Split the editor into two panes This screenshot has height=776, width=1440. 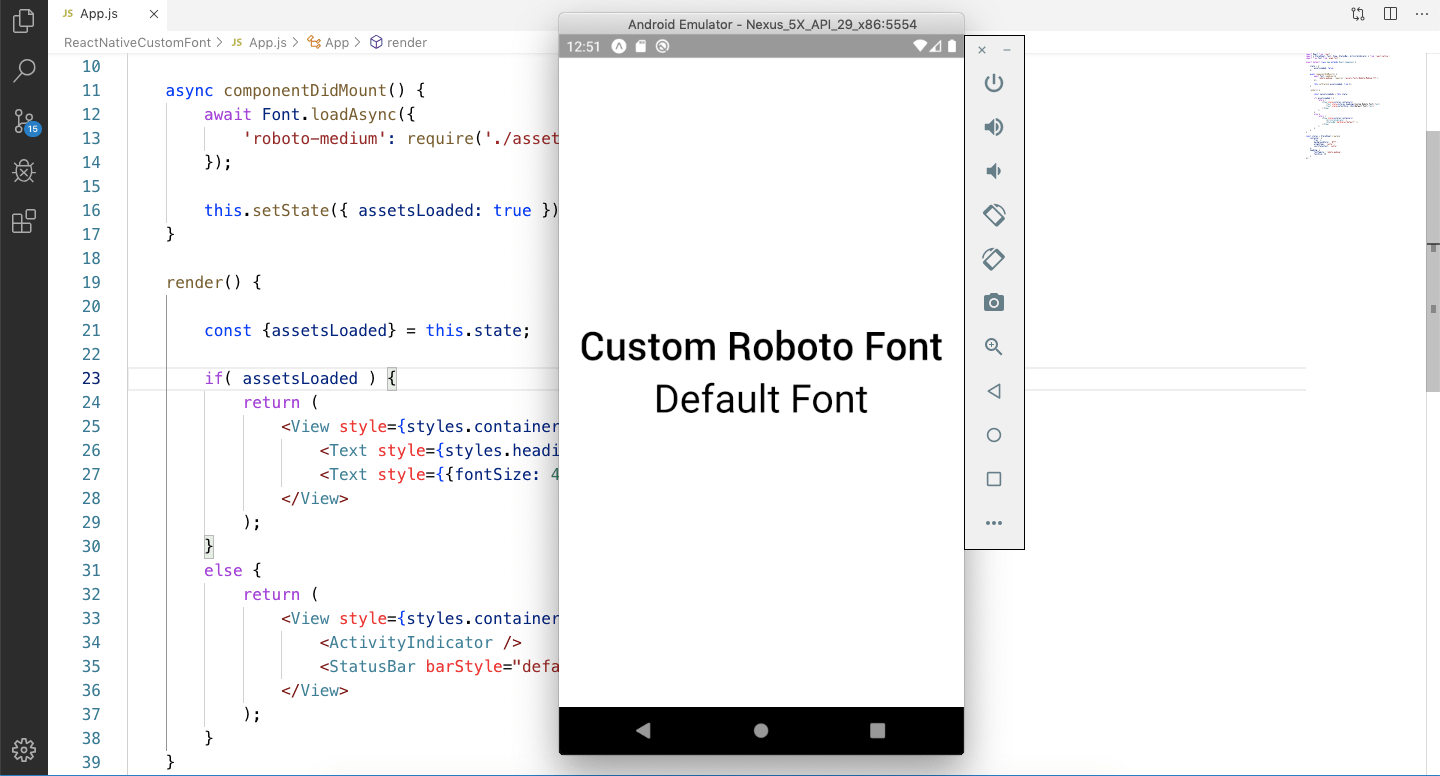(1389, 13)
